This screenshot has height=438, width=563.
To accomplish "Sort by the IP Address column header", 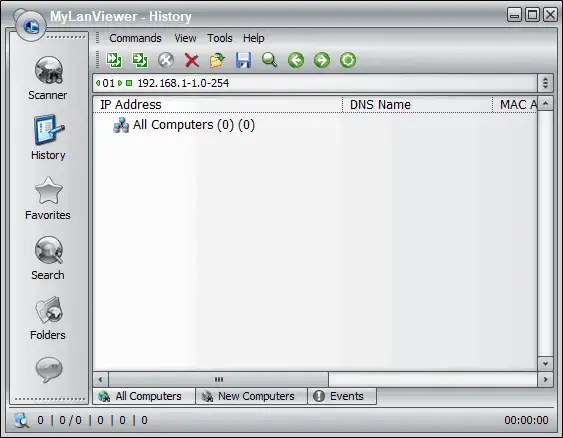I will click(218, 104).
